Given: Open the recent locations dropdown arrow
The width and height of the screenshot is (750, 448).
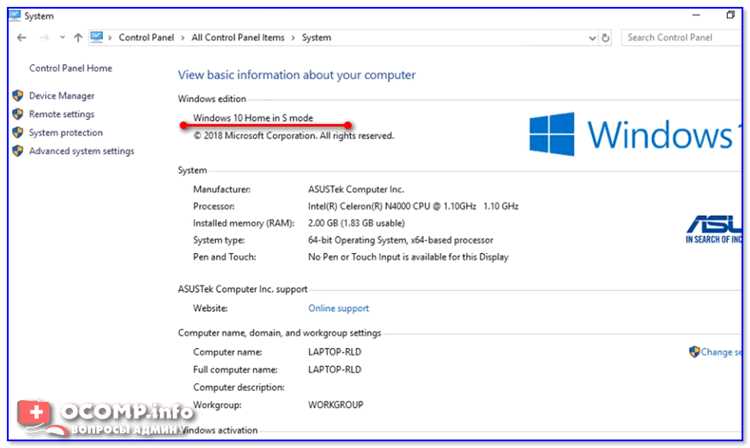Looking at the screenshot, I should point(62,37).
